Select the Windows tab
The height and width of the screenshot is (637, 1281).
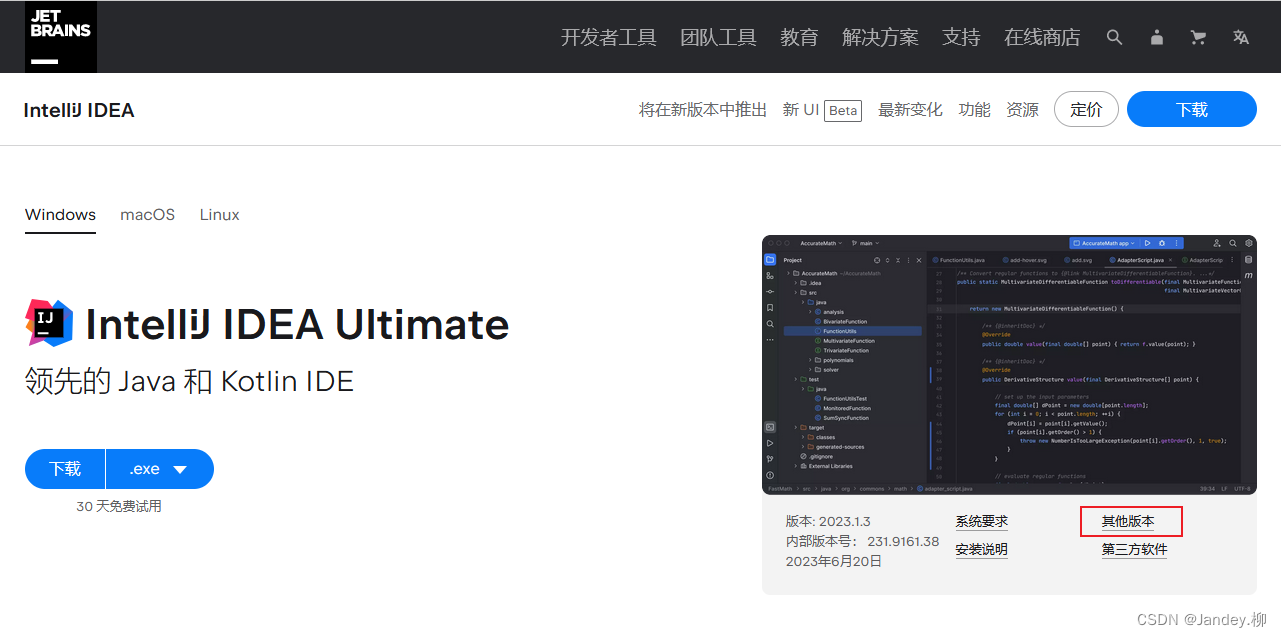pos(60,215)
